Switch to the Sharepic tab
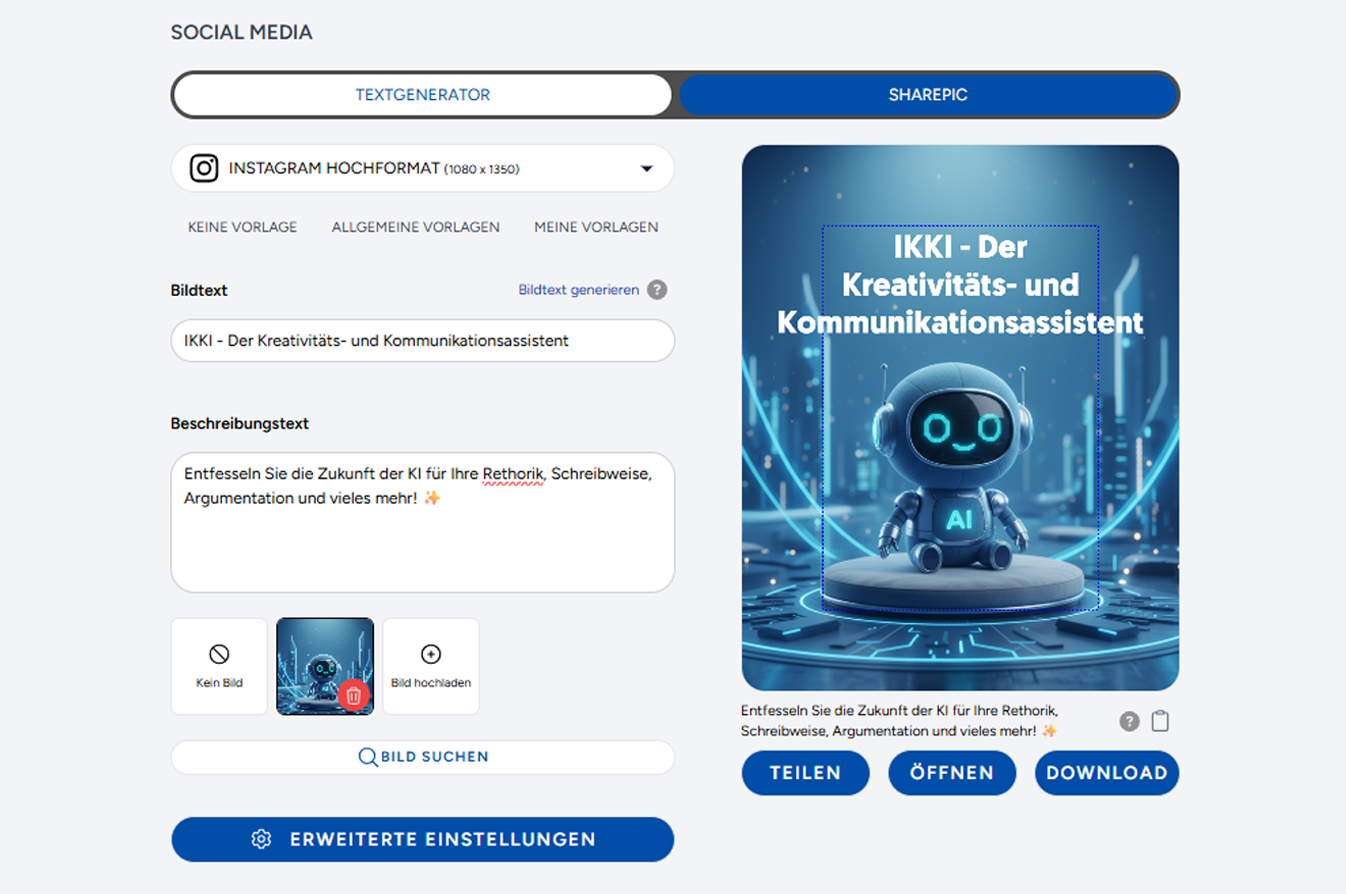The image size is (1346, 894). 927,95
